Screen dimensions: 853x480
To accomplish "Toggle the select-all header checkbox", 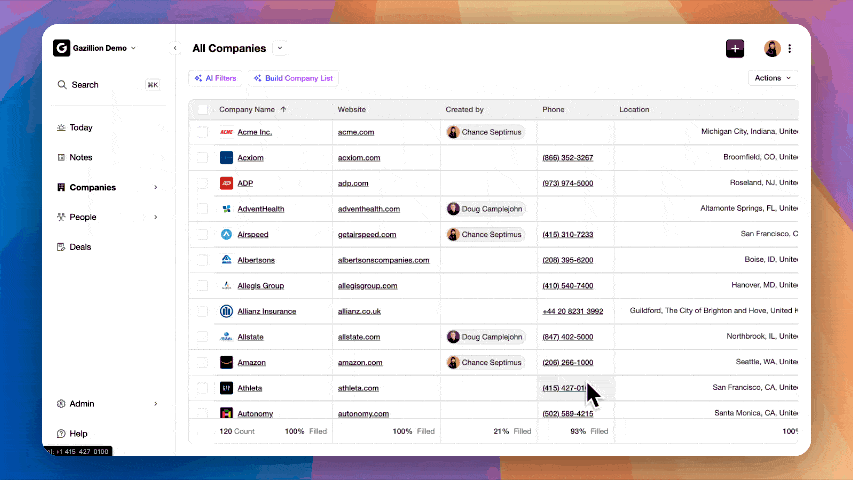I will pos(203,109).
